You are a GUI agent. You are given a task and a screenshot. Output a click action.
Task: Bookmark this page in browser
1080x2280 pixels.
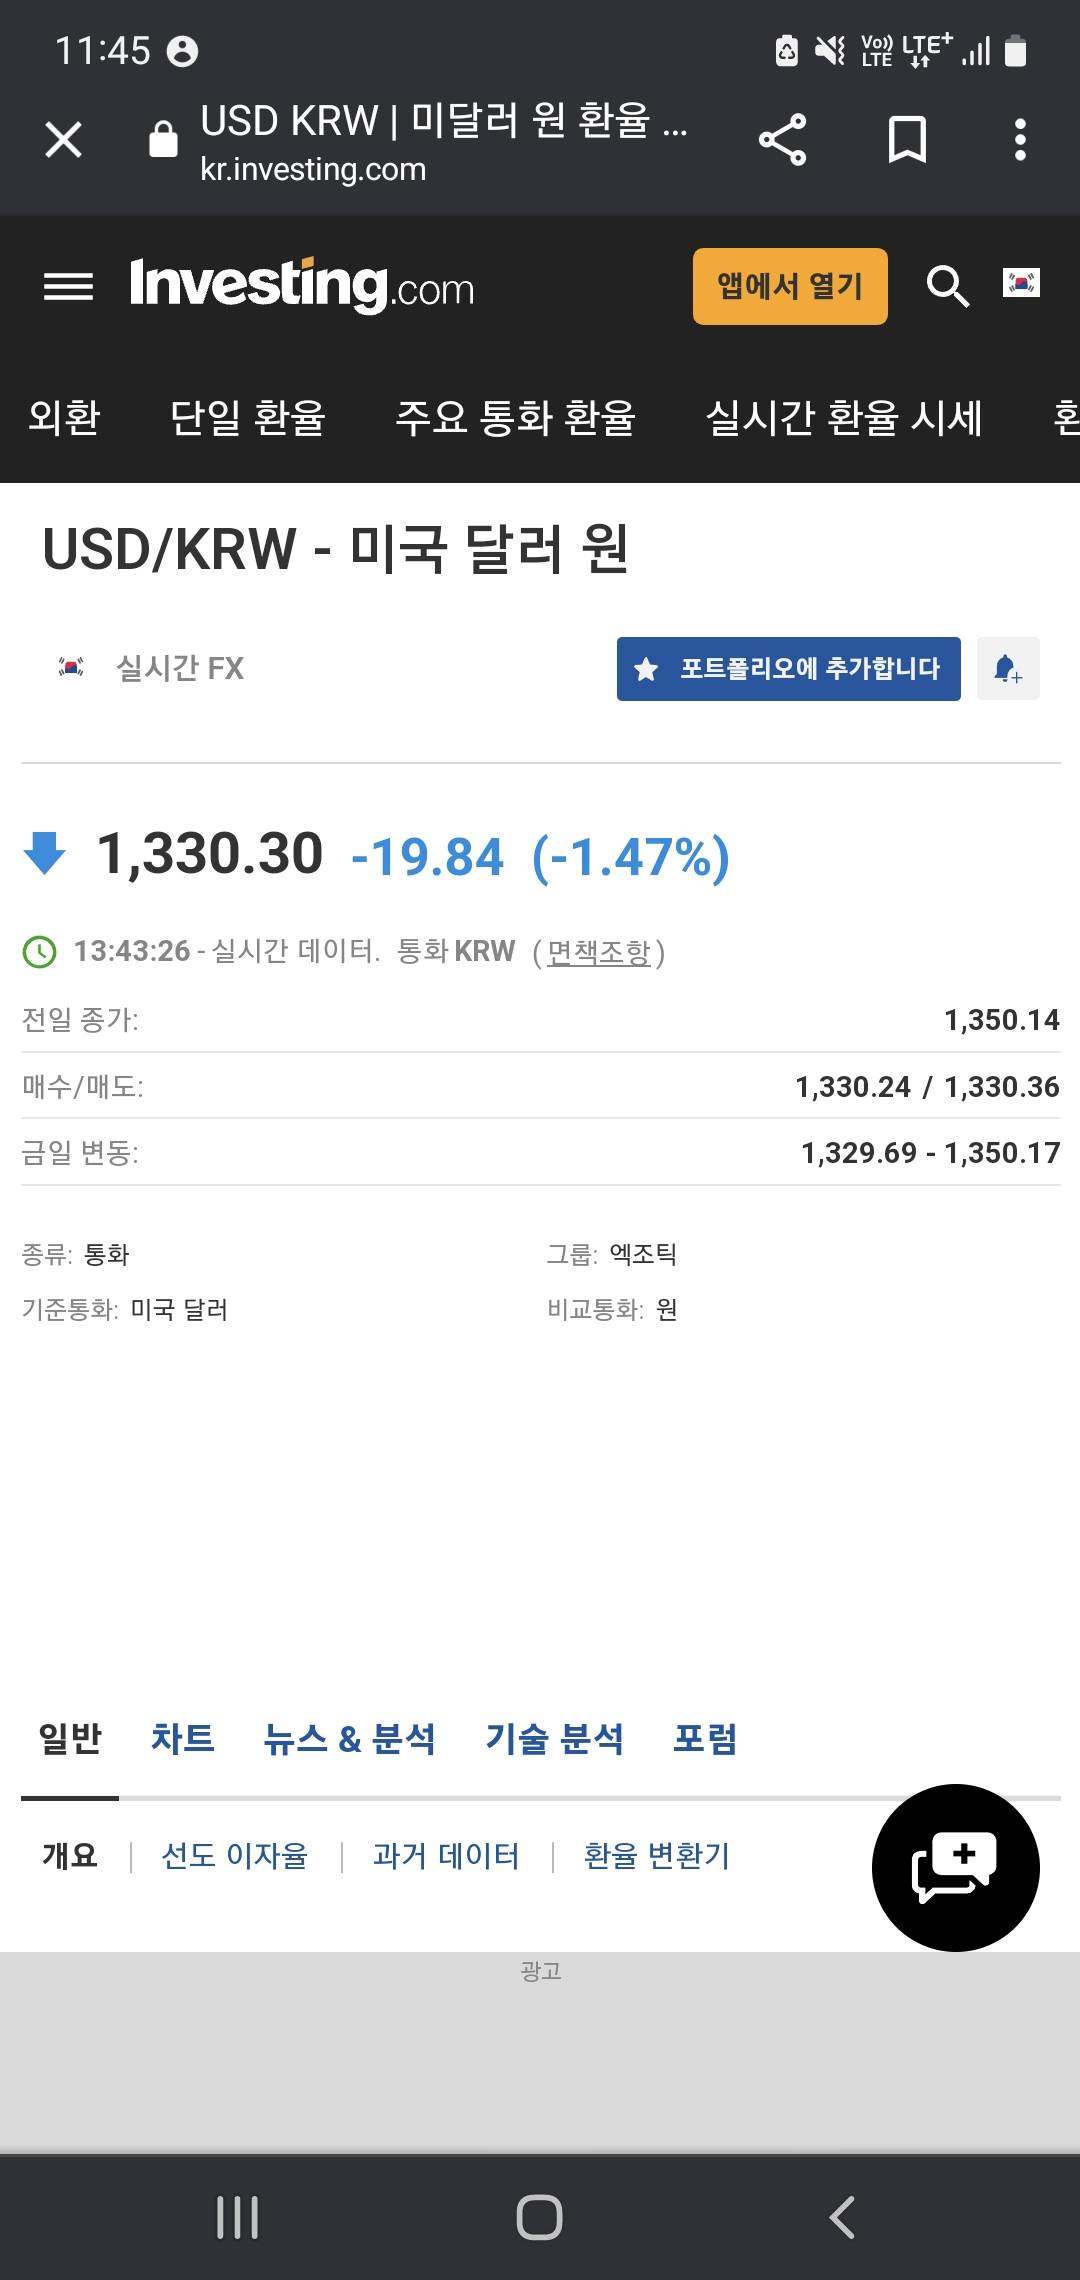coord(907,139)
